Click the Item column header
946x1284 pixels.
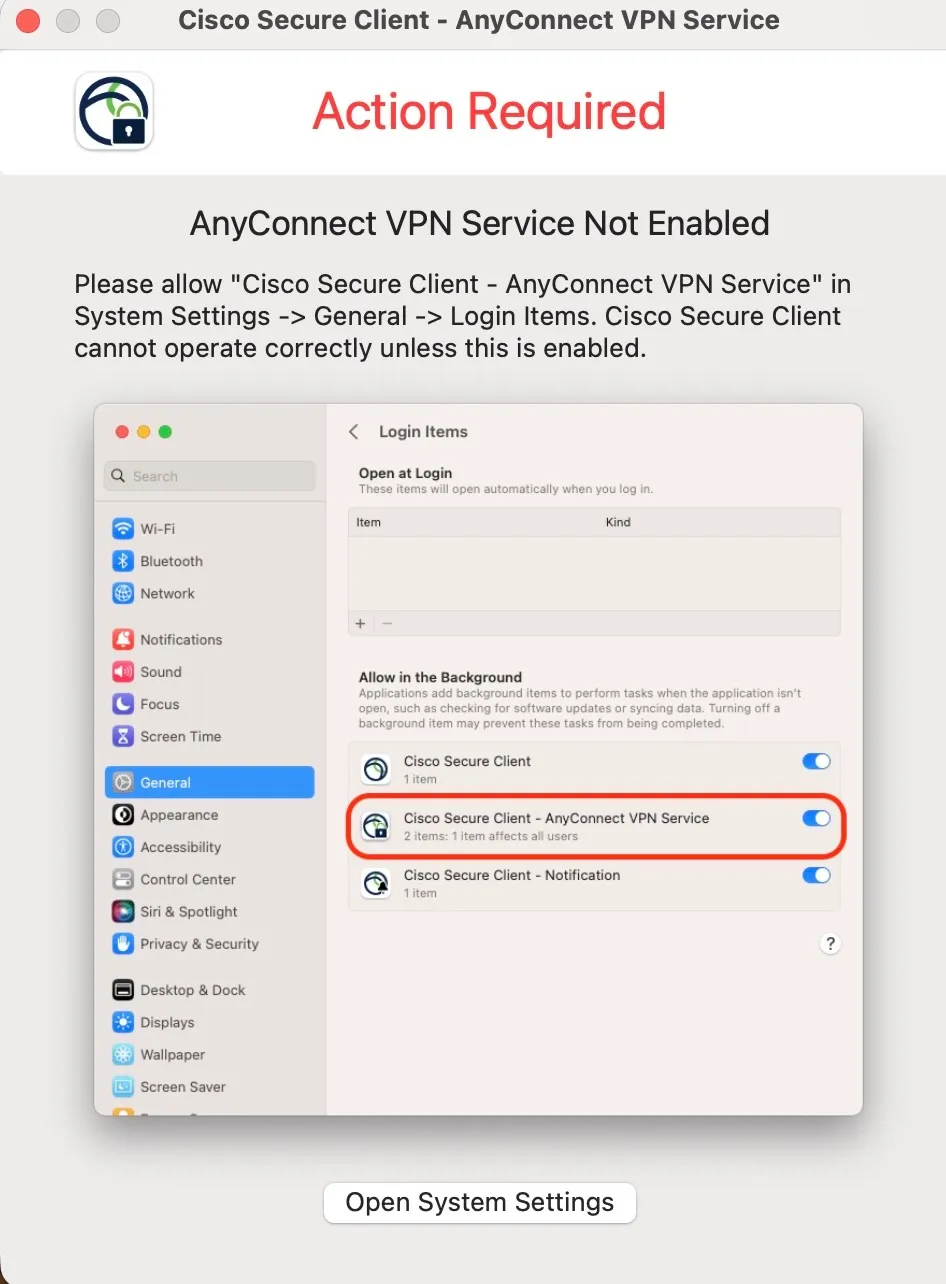[x=369, y=522]
